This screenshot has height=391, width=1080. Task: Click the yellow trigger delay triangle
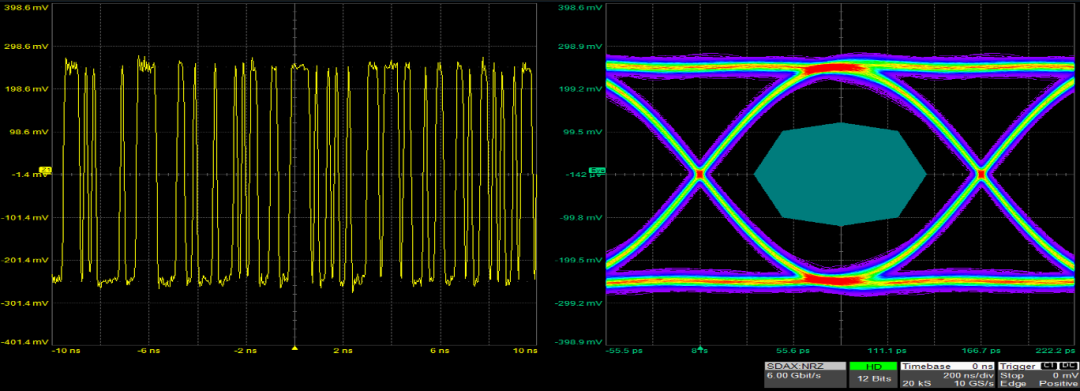[x=295, y=348]
